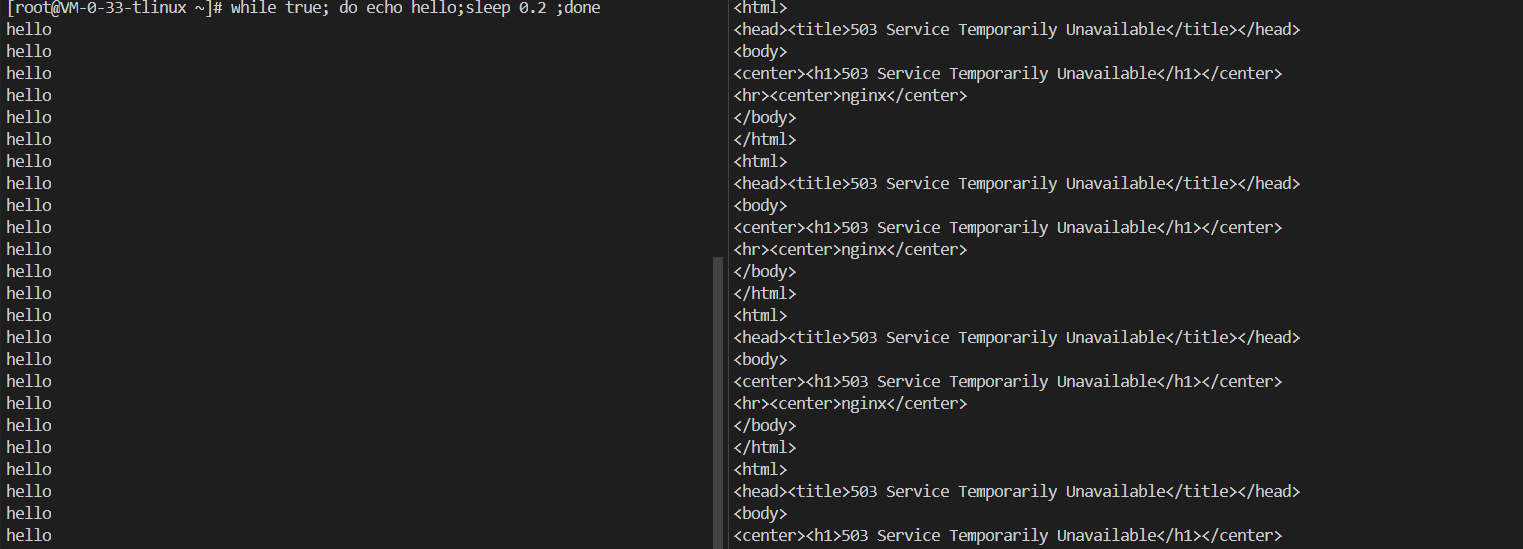Image resolution: width=1523 pixels, height=549 pixels.
Task: Click the topmost 503 title tag line
Action: 1016,29
